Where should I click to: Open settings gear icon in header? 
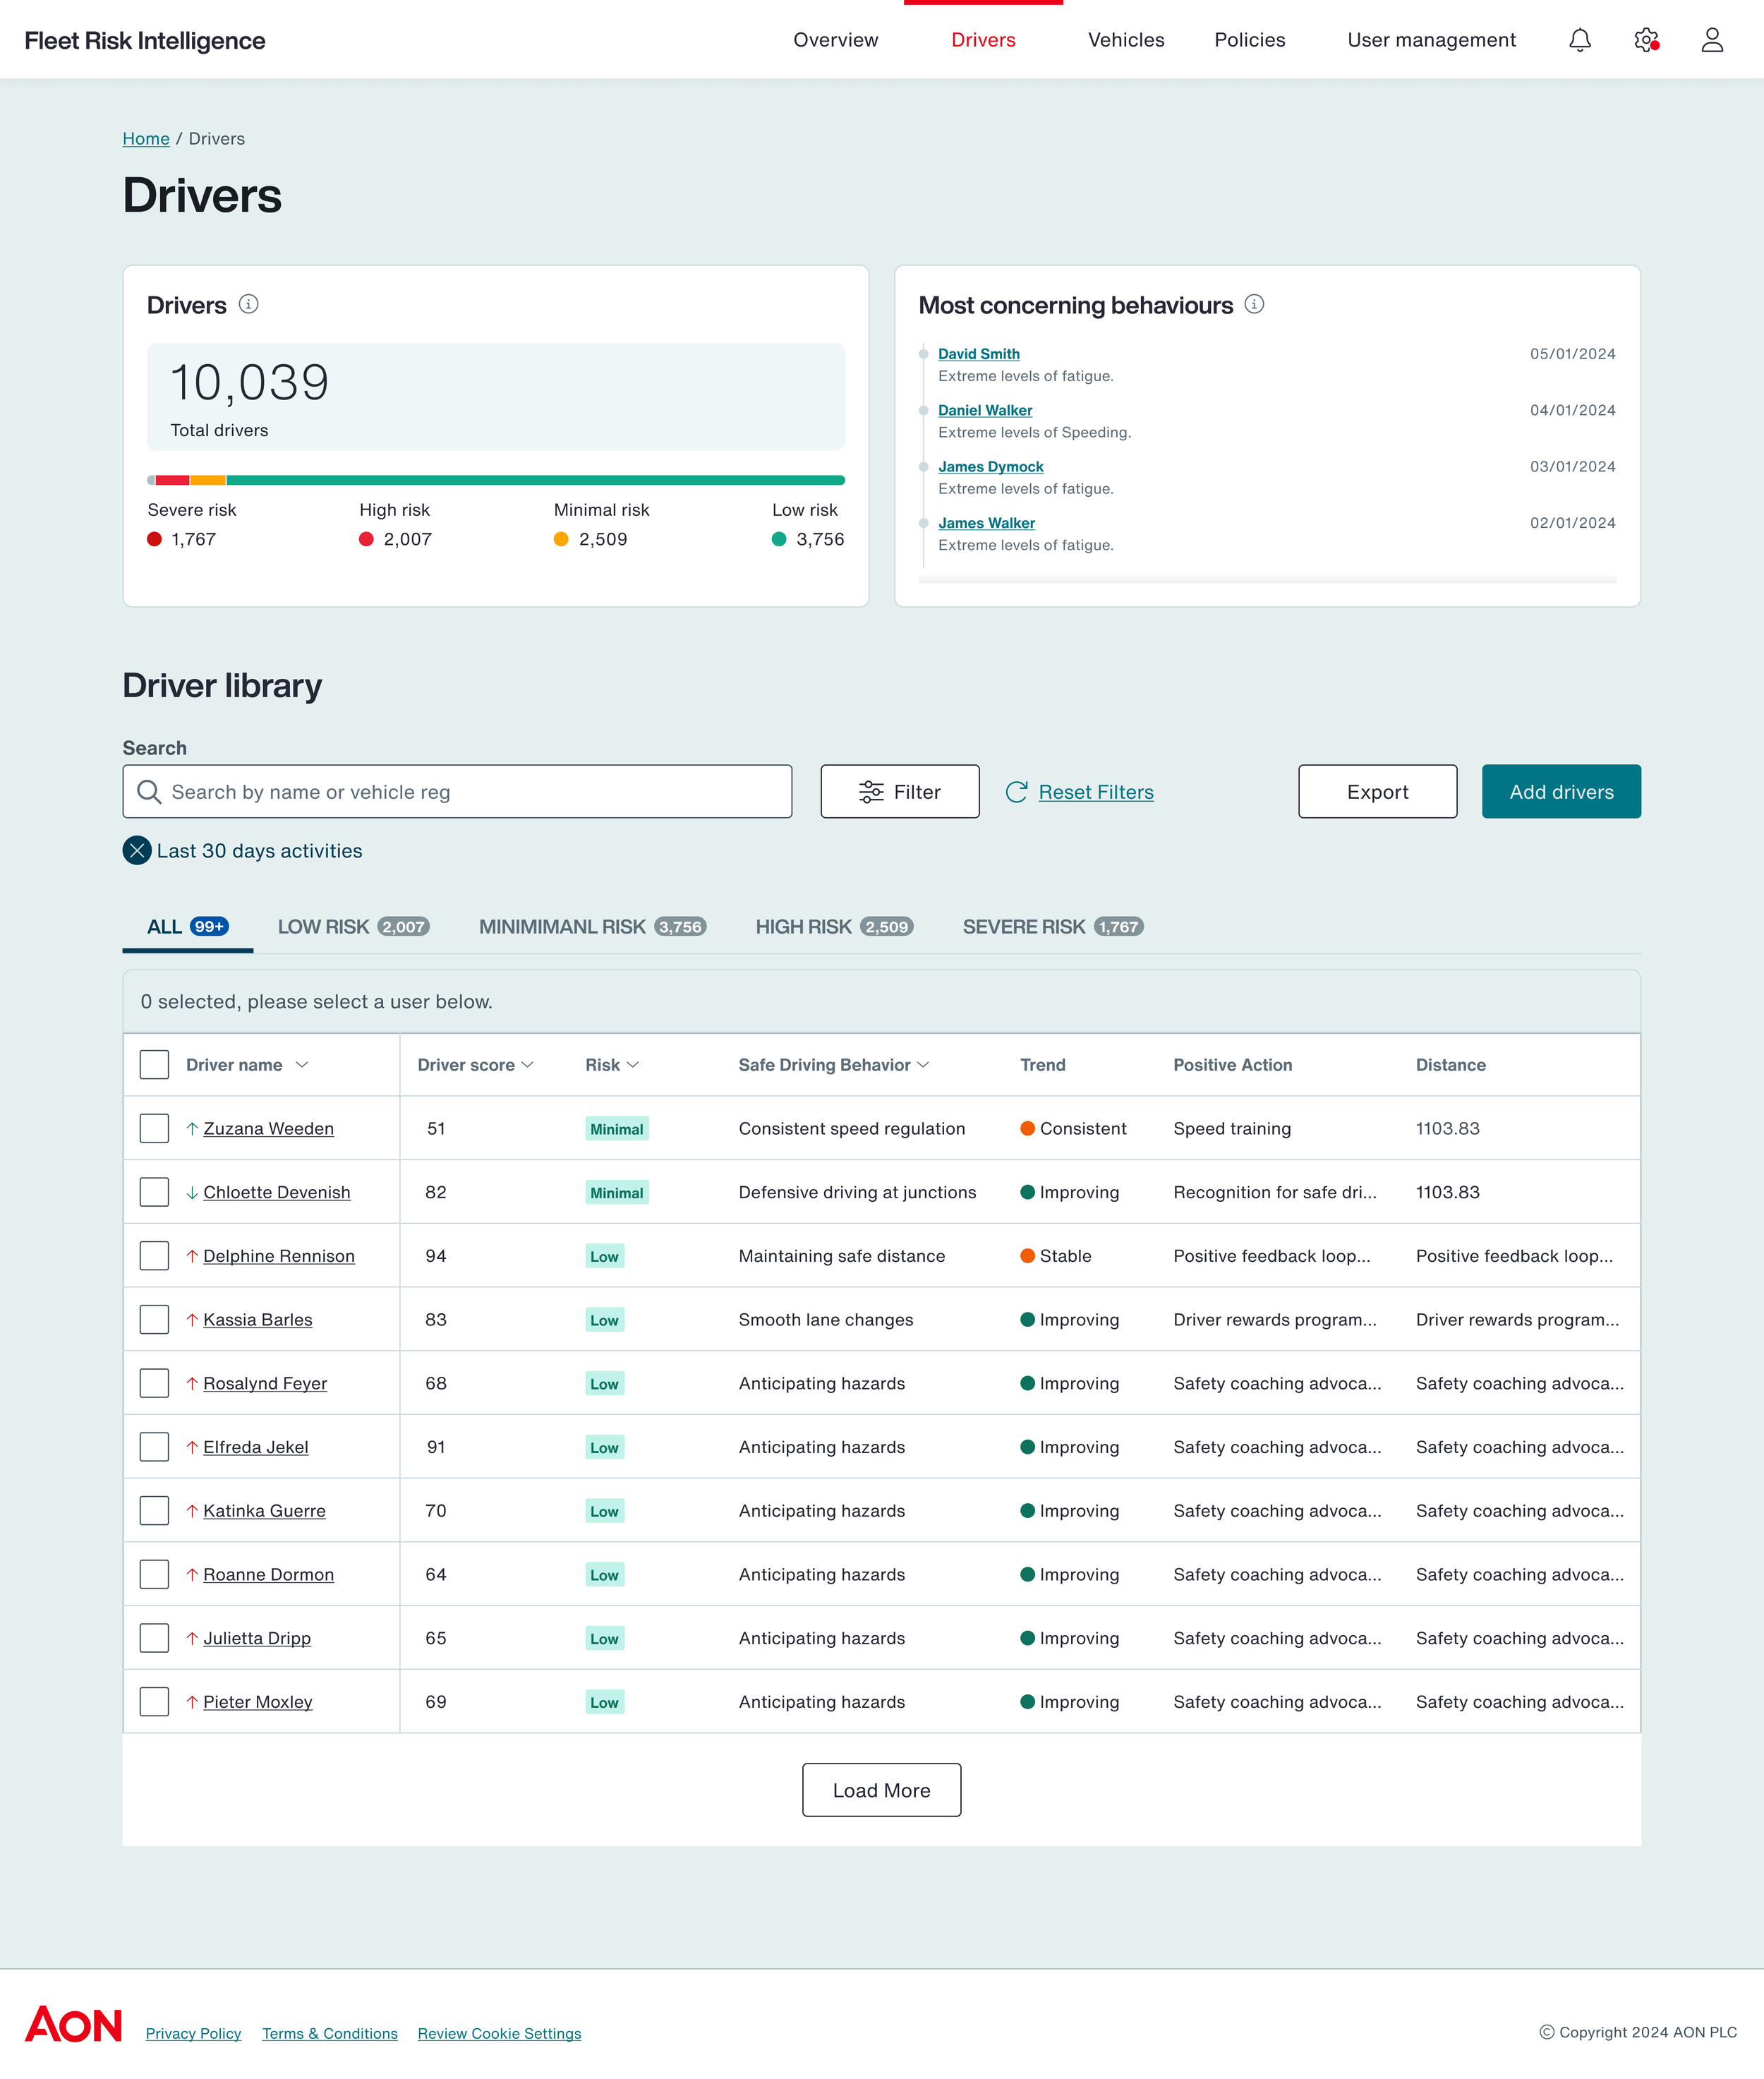(x=1645, y=40)
